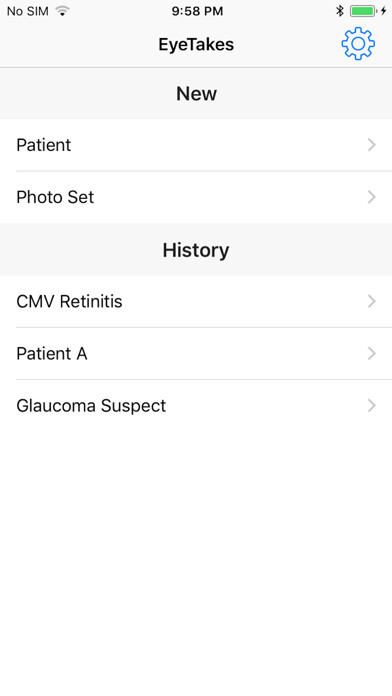Screen dimensions: 392x696
Task: Open the Patient A history entry
Action: pos(196,354)
